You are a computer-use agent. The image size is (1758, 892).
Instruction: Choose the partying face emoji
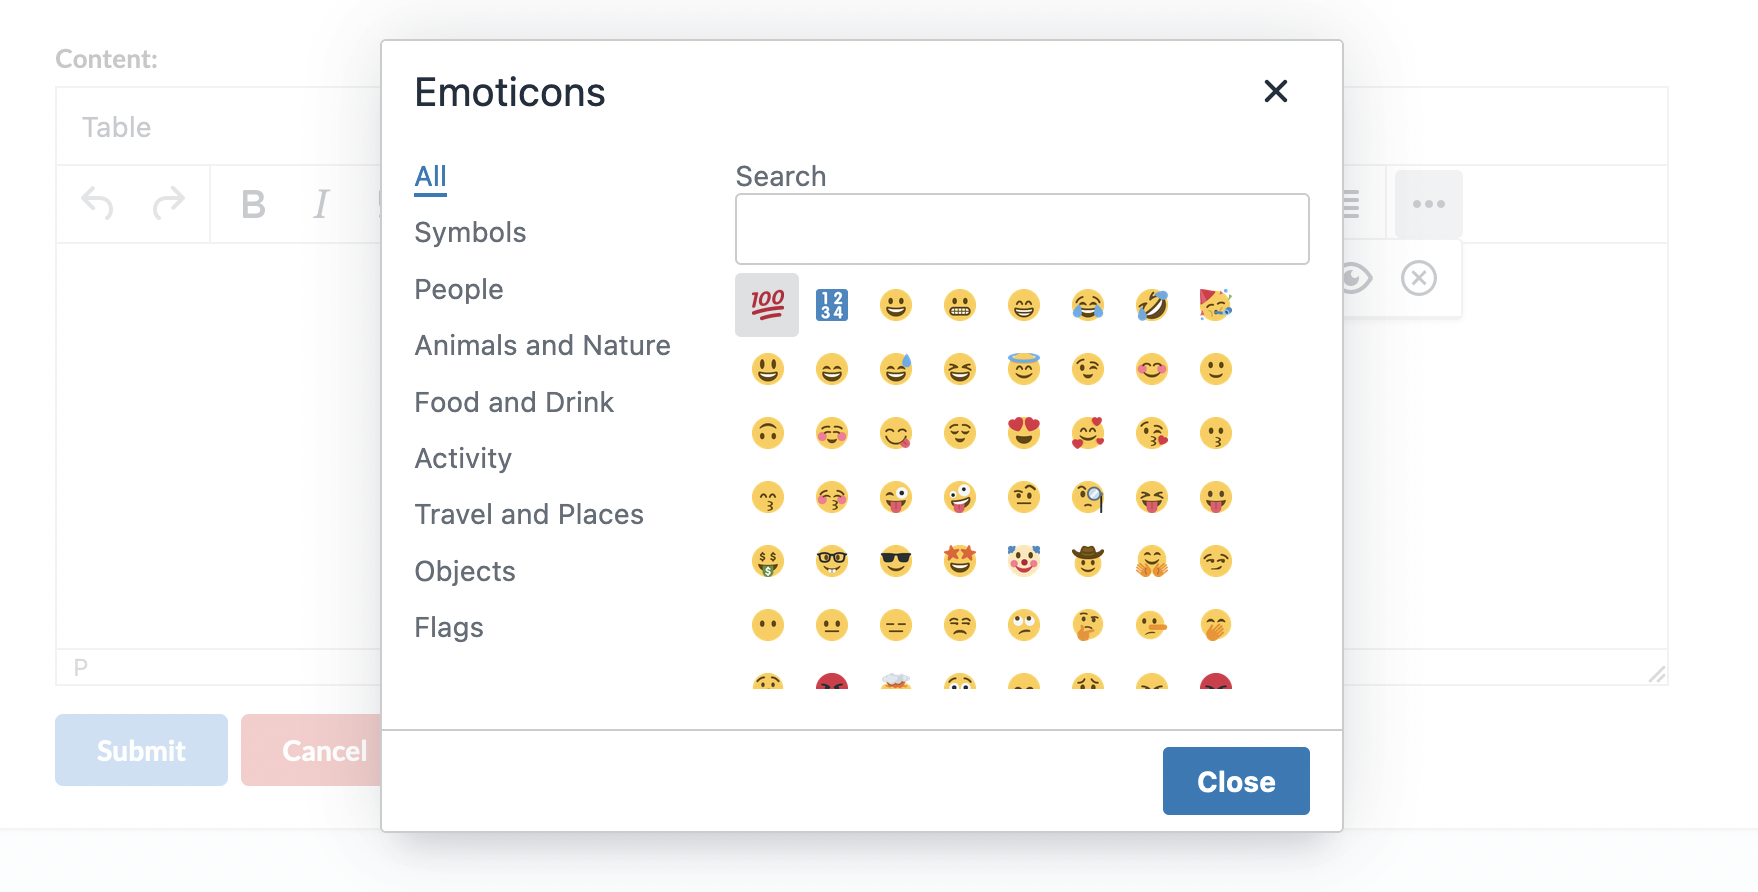coord(1216,305)
